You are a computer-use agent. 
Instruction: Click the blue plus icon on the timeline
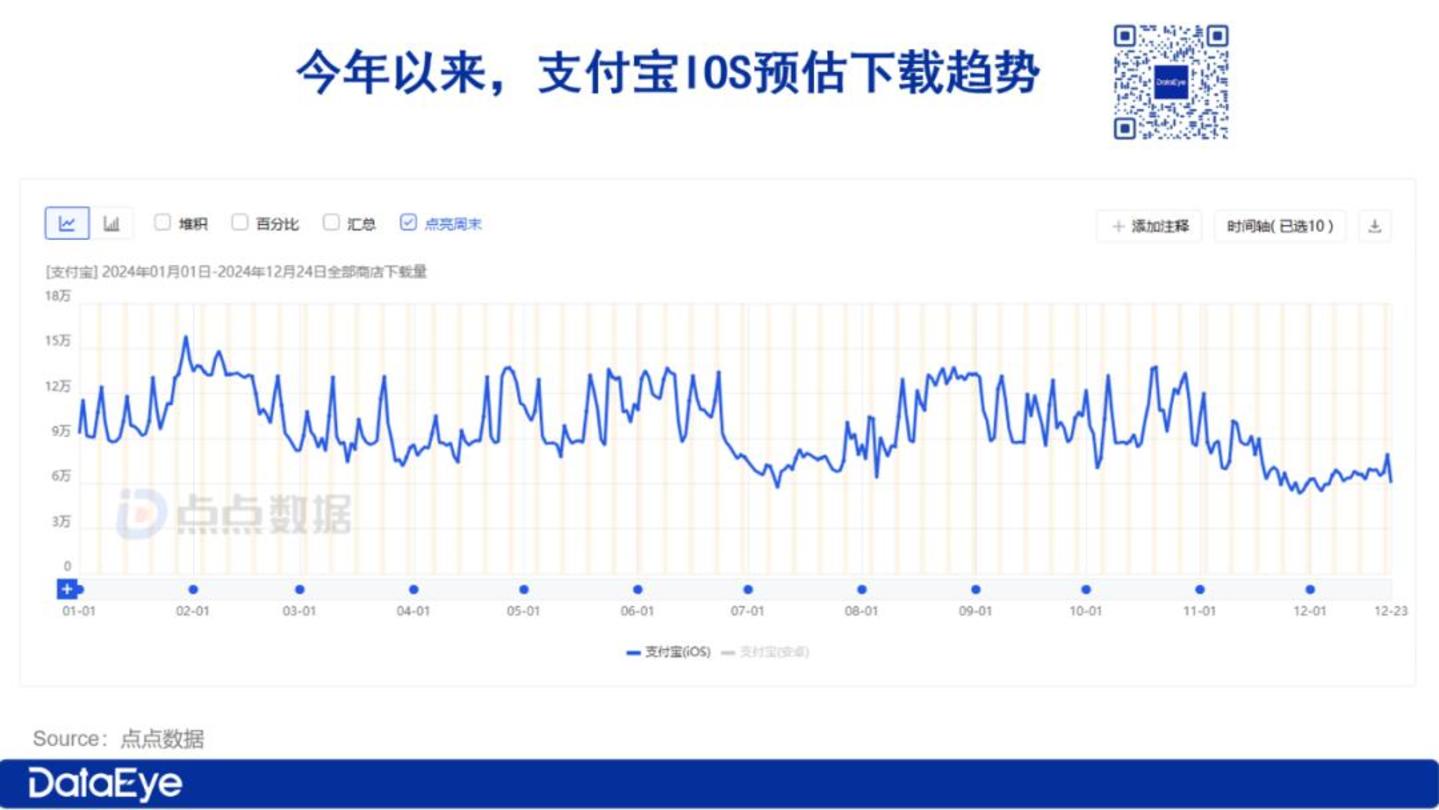[67, 590]
